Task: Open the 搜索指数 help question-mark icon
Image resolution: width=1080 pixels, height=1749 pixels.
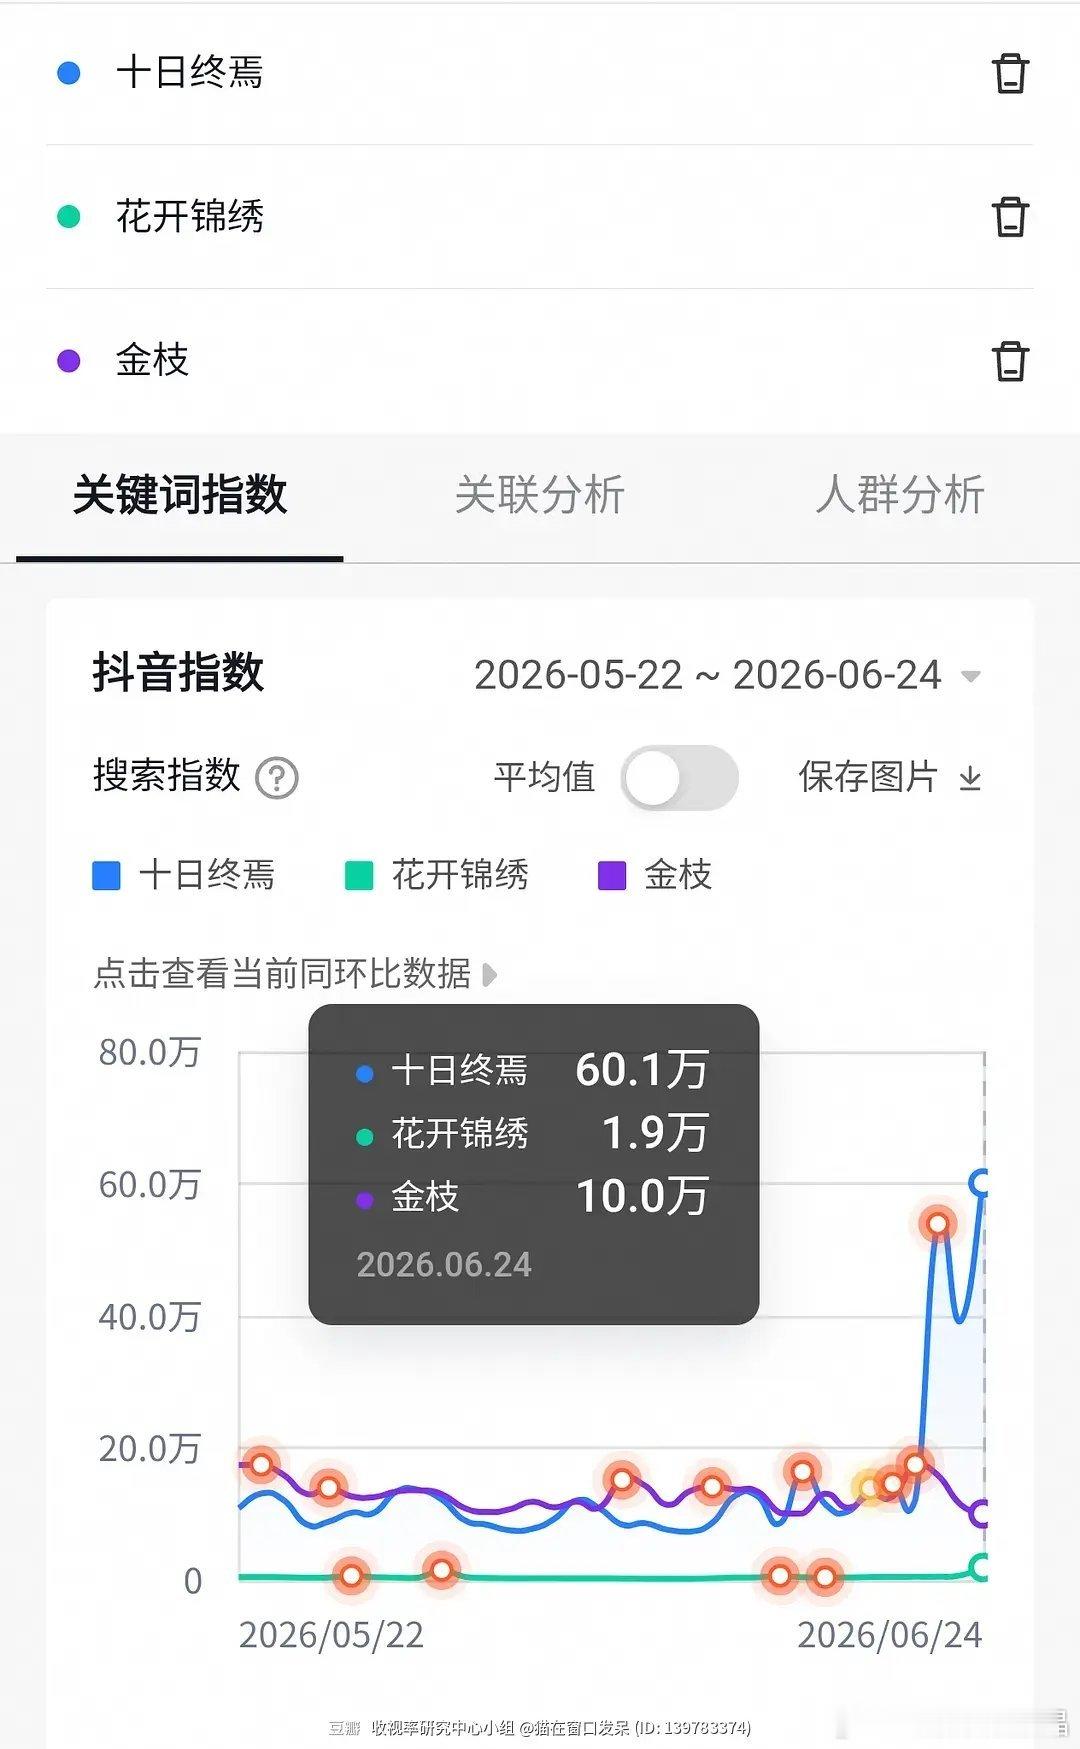Action: (x=277, y=777)
